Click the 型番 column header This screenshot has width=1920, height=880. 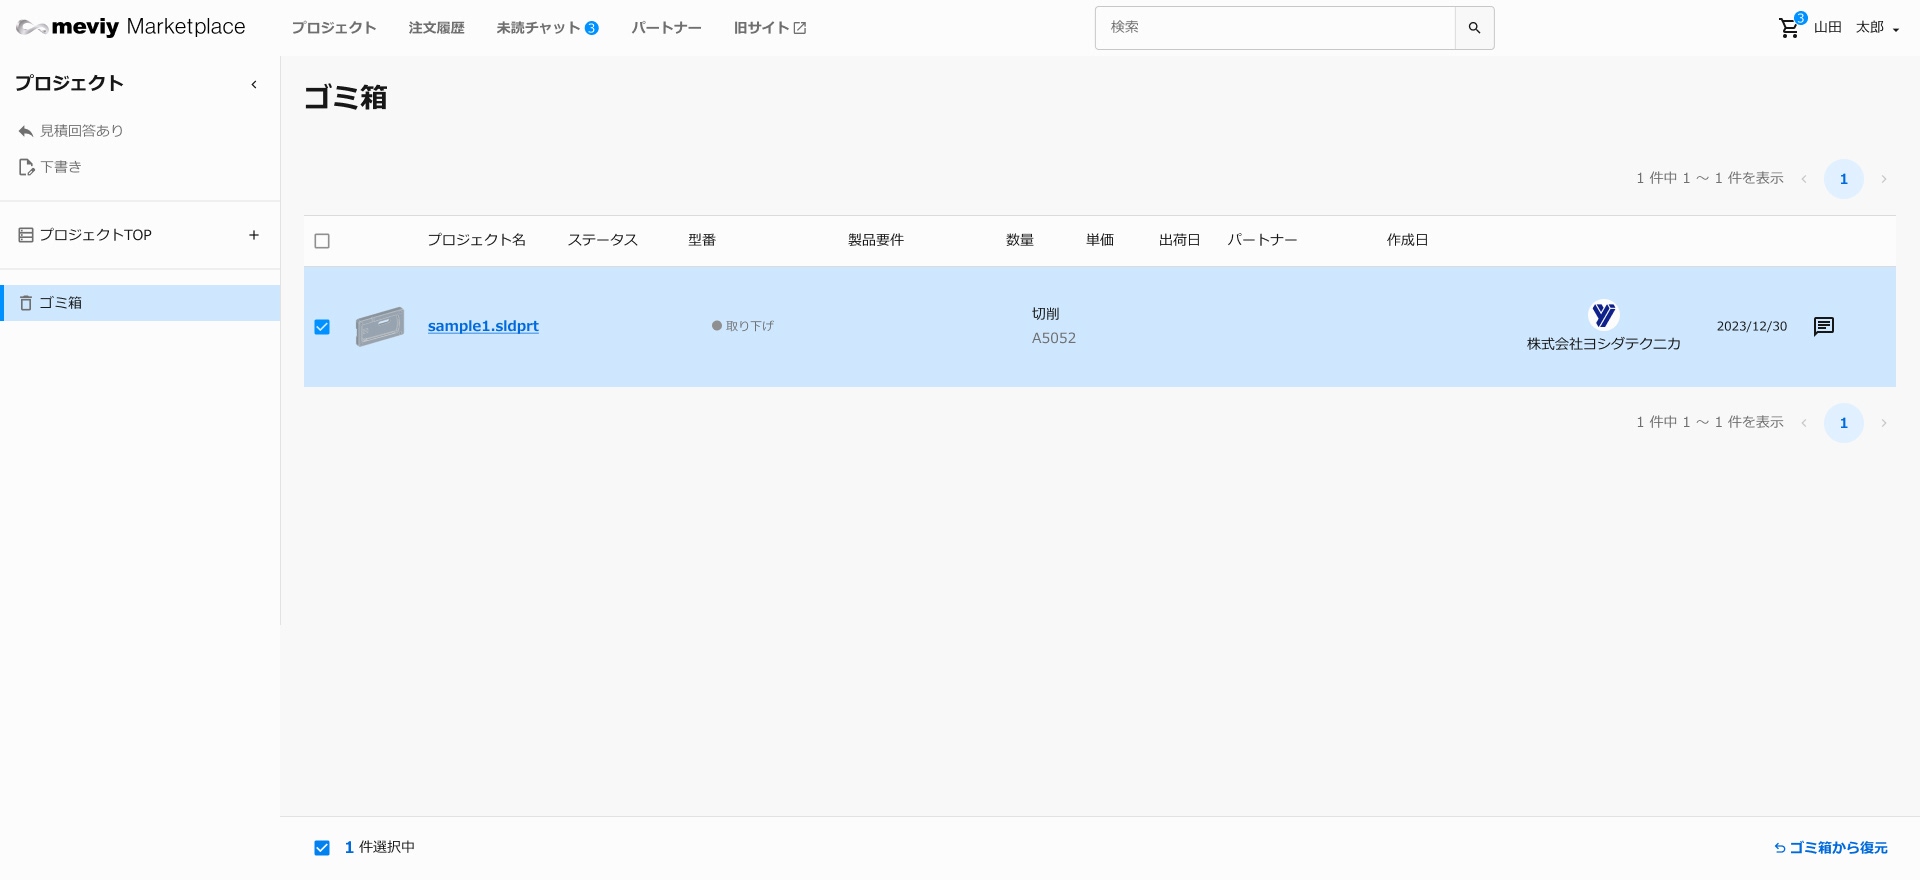tap(702, 240)
